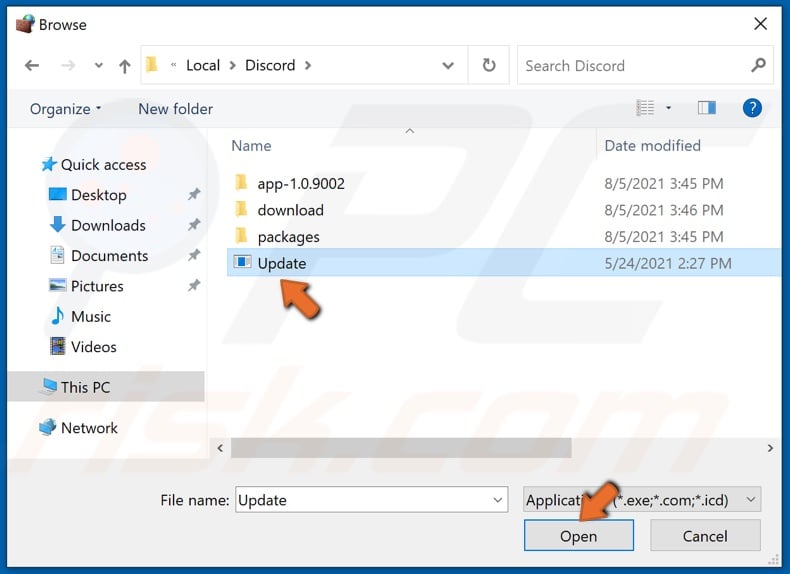790x574 pixels.
Task: Refresh the Discord folder view
Action: point(489,65)
